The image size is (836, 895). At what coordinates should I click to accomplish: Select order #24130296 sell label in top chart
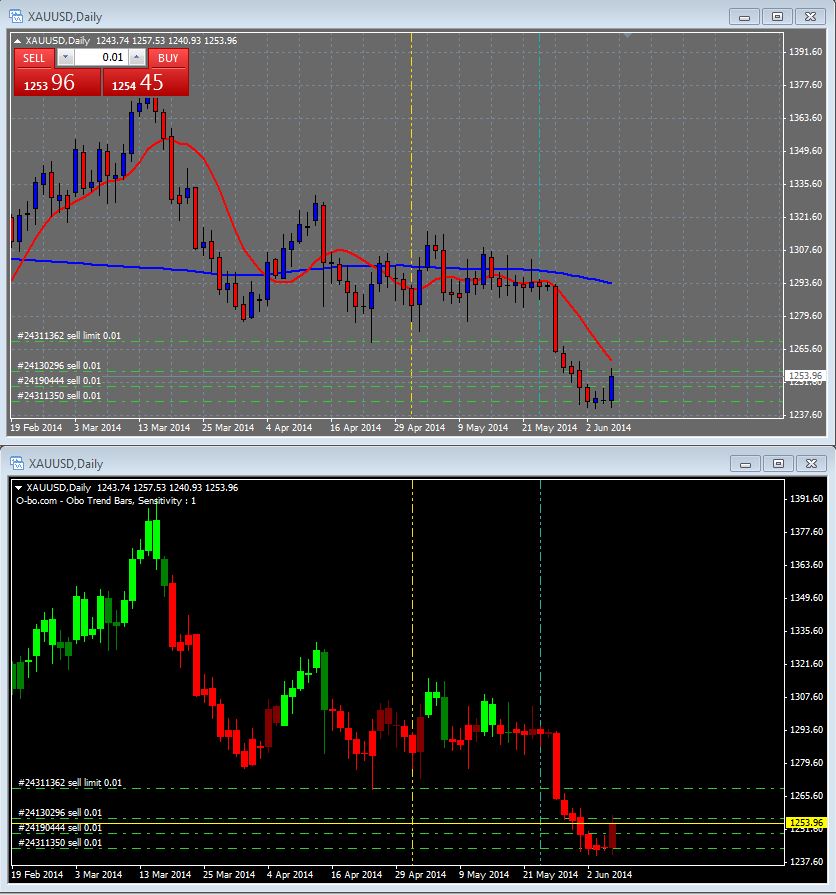pos(59,365)
